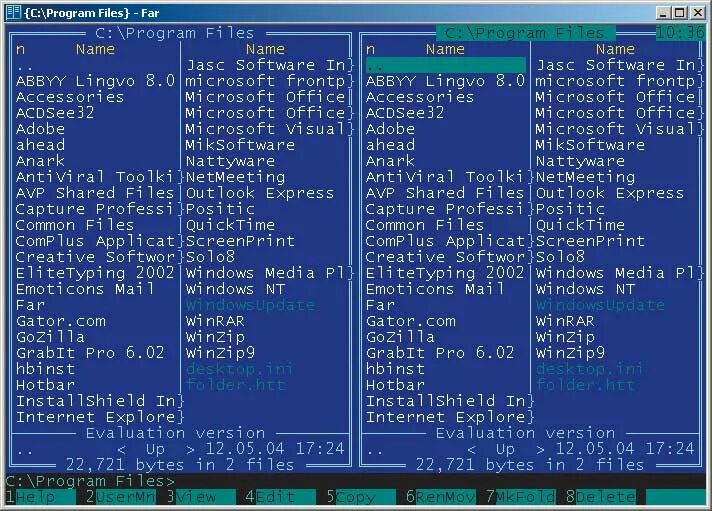
Task: Select 'ACDSee32' in the left panel
Action: tap(55, 113)
